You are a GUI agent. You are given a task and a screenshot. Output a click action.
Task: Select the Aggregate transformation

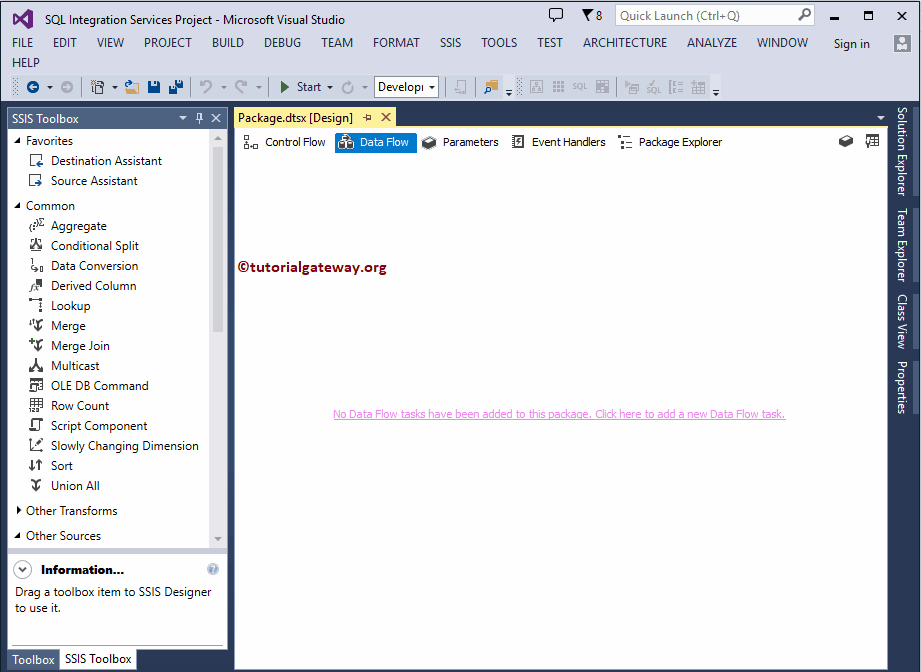click(78, 225)
